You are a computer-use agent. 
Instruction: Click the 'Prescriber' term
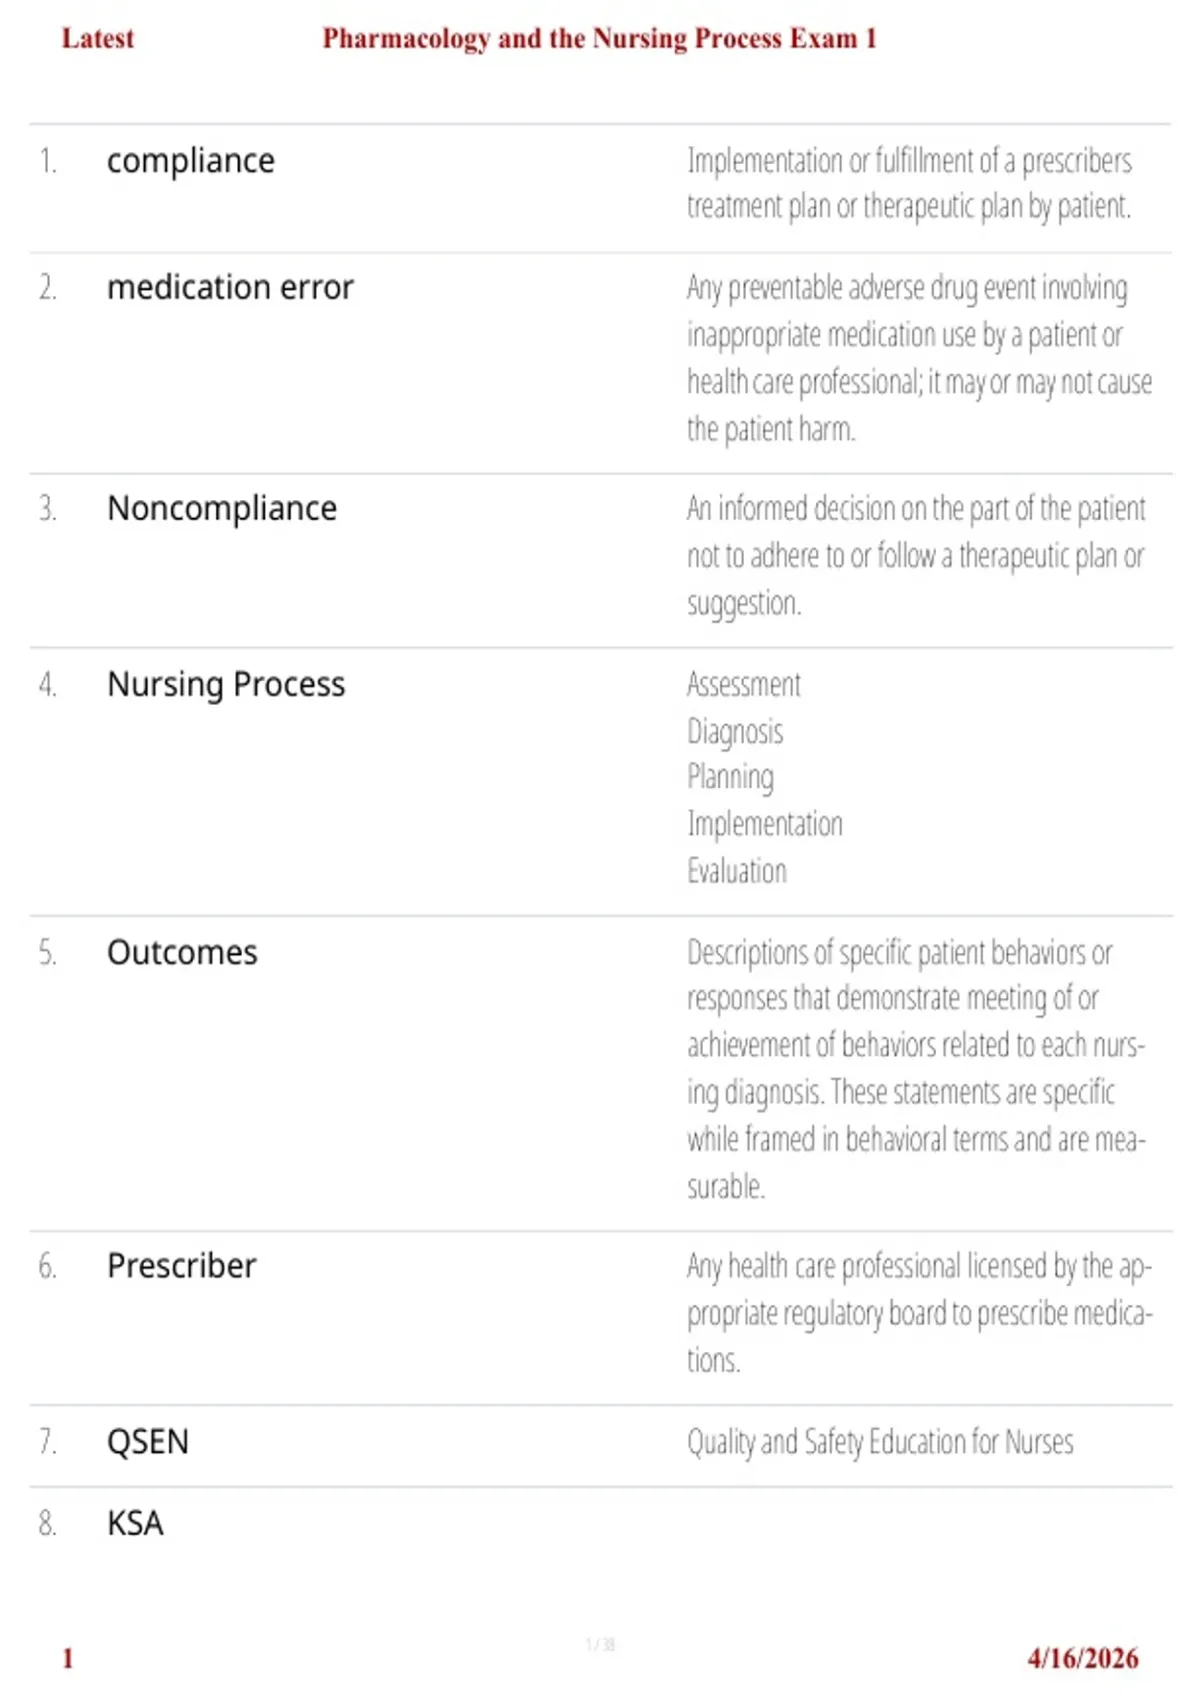[x=181, y=1266]
